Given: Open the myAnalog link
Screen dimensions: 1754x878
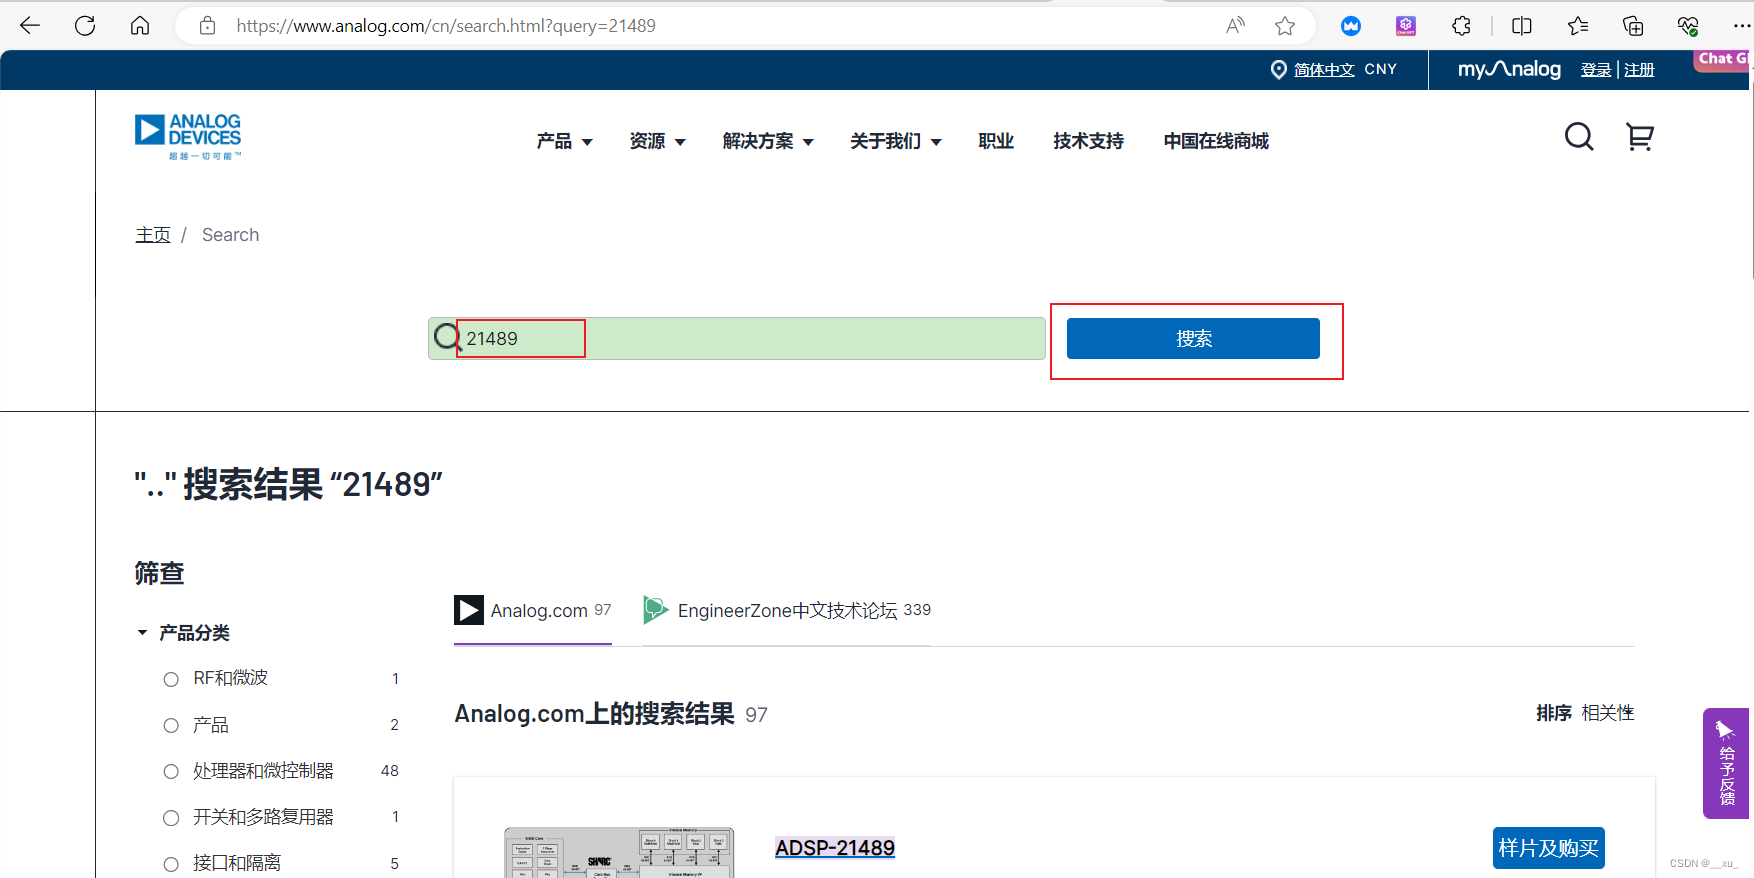Looking at the screenshot, I should point(1509,69).
